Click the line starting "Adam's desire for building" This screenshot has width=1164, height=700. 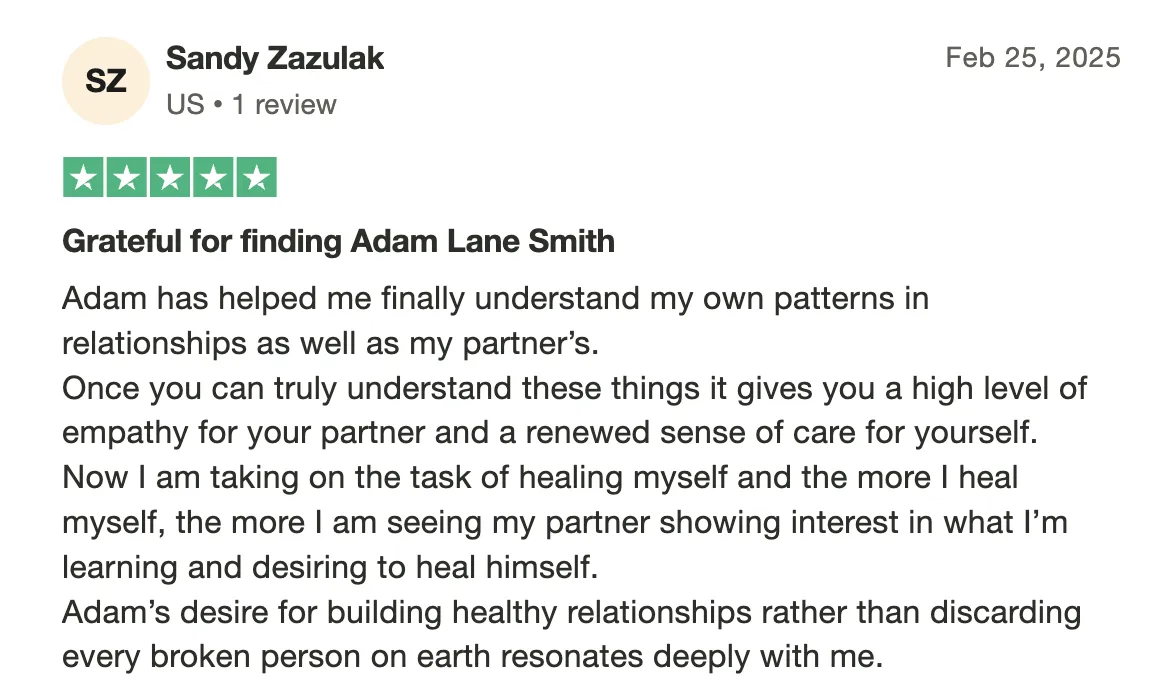click(x=572, y=612)
